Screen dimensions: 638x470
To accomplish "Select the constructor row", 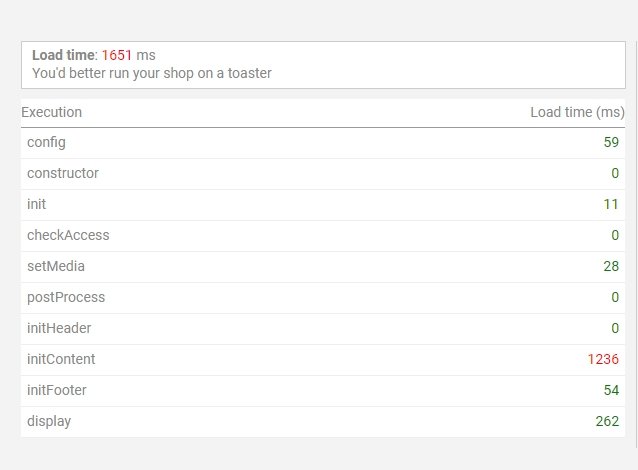I will [x=323, y=174].
